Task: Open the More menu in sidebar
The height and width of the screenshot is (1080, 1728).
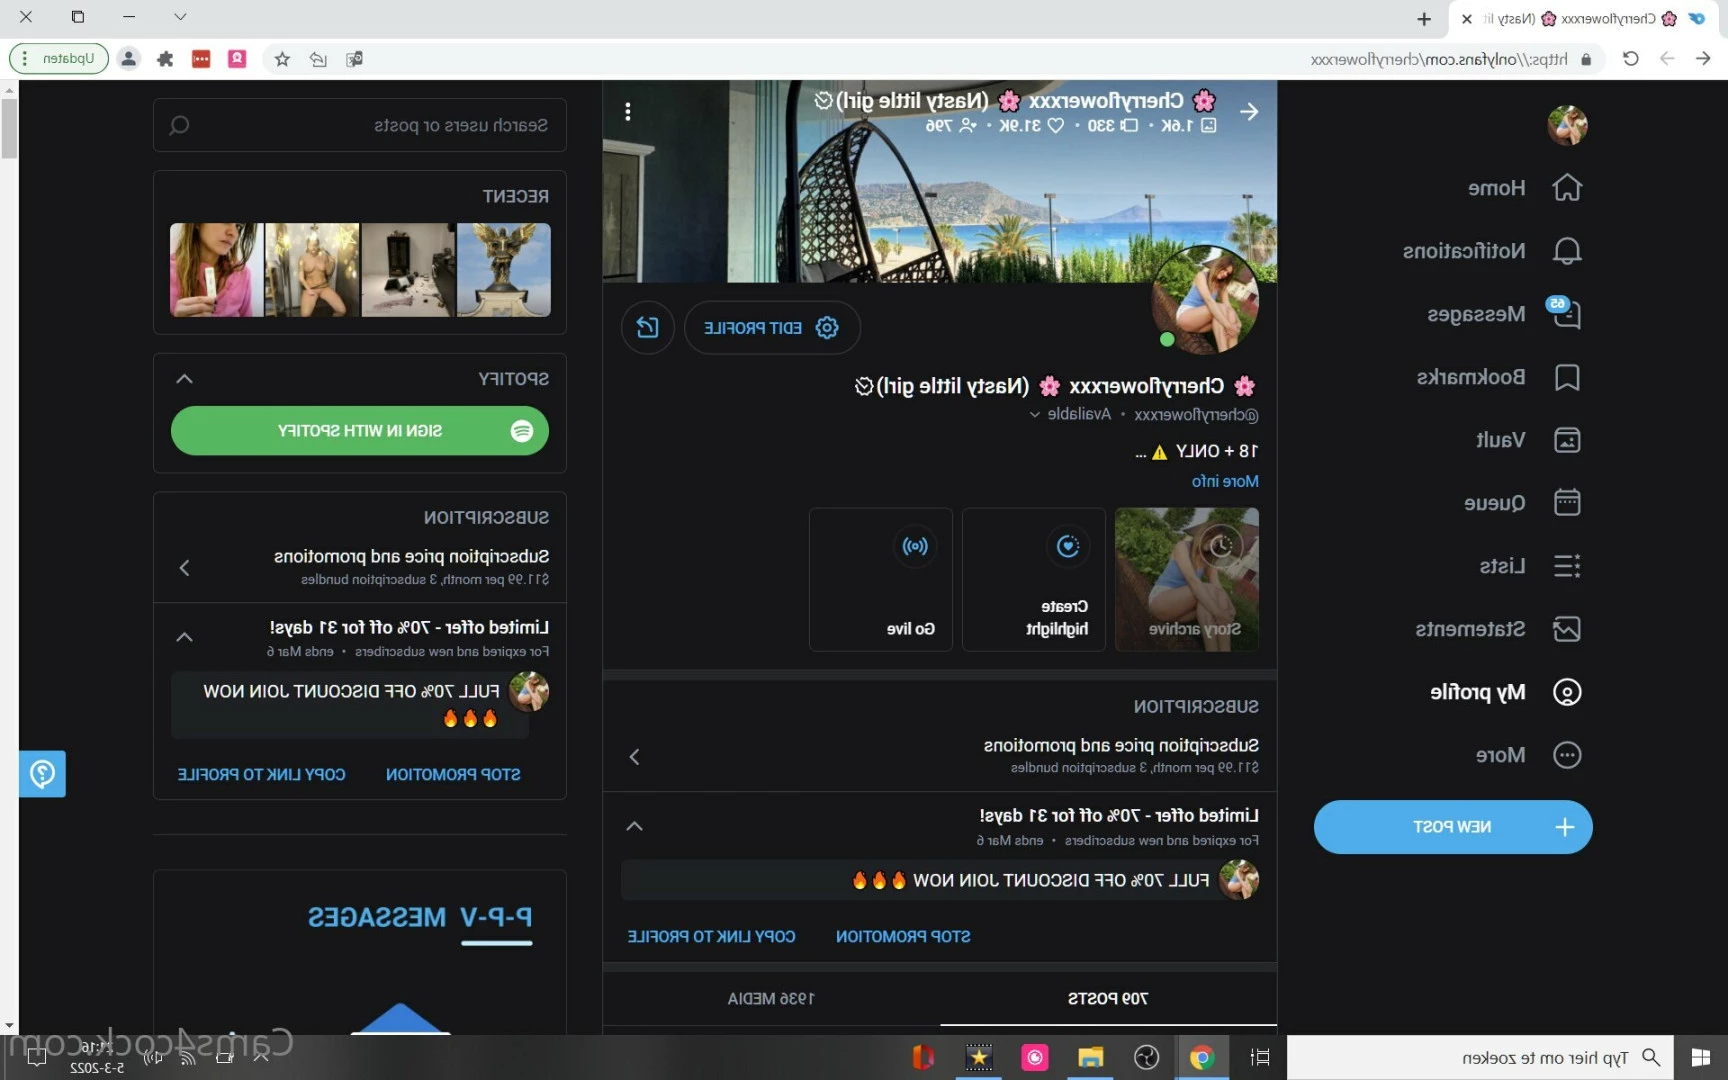Action: (1527, 755)
